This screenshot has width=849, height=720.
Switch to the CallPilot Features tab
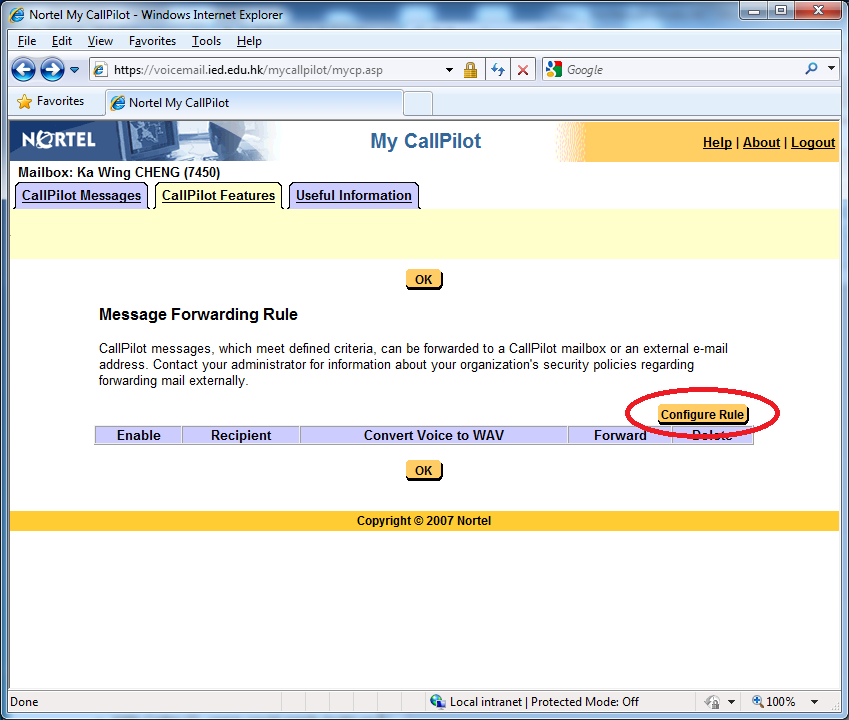pos(218,195)
